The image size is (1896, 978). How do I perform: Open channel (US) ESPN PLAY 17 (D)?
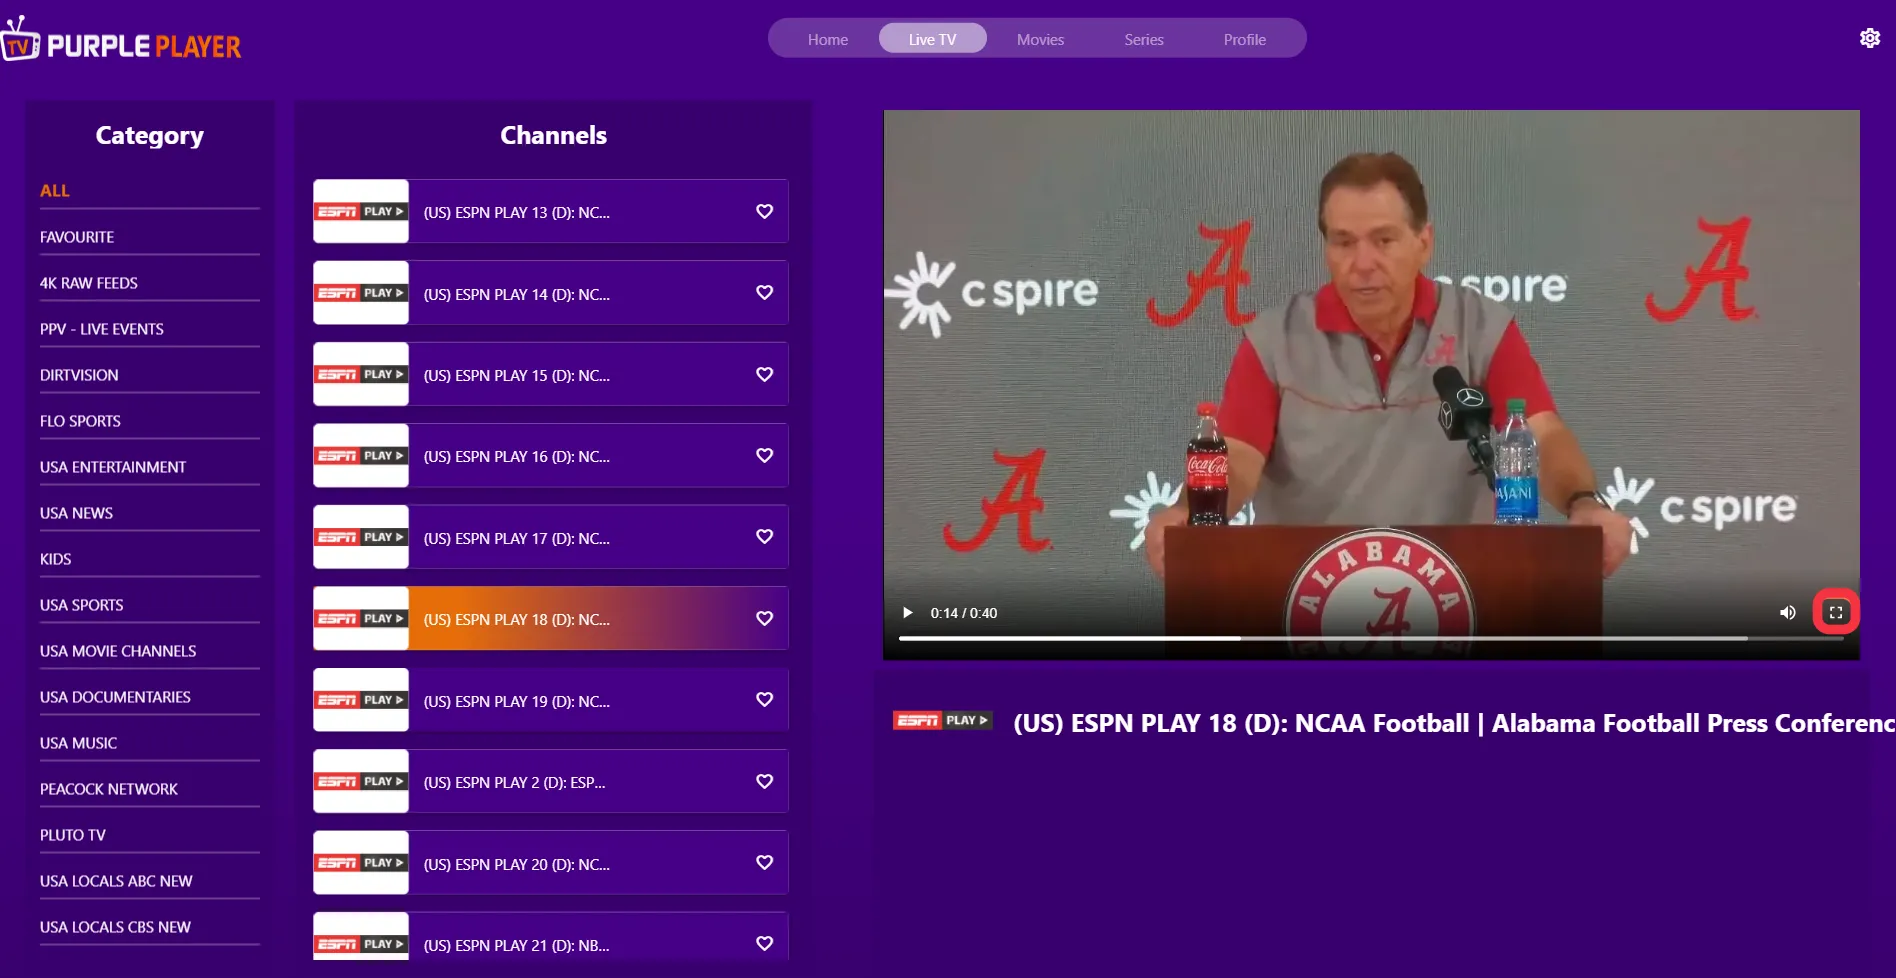551,537
